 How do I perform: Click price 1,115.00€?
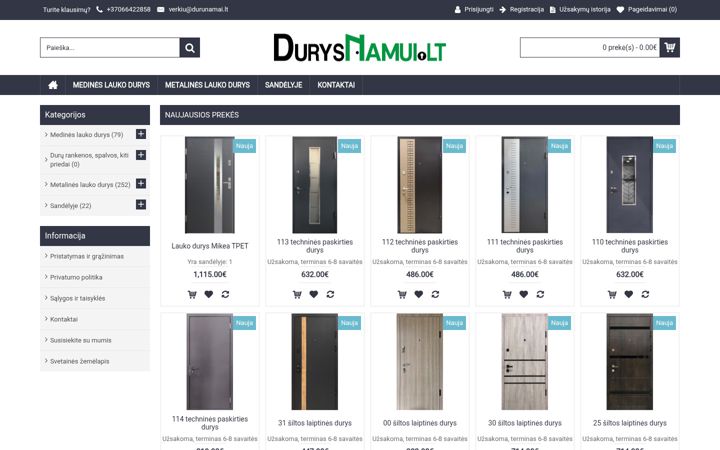[210, 274]
